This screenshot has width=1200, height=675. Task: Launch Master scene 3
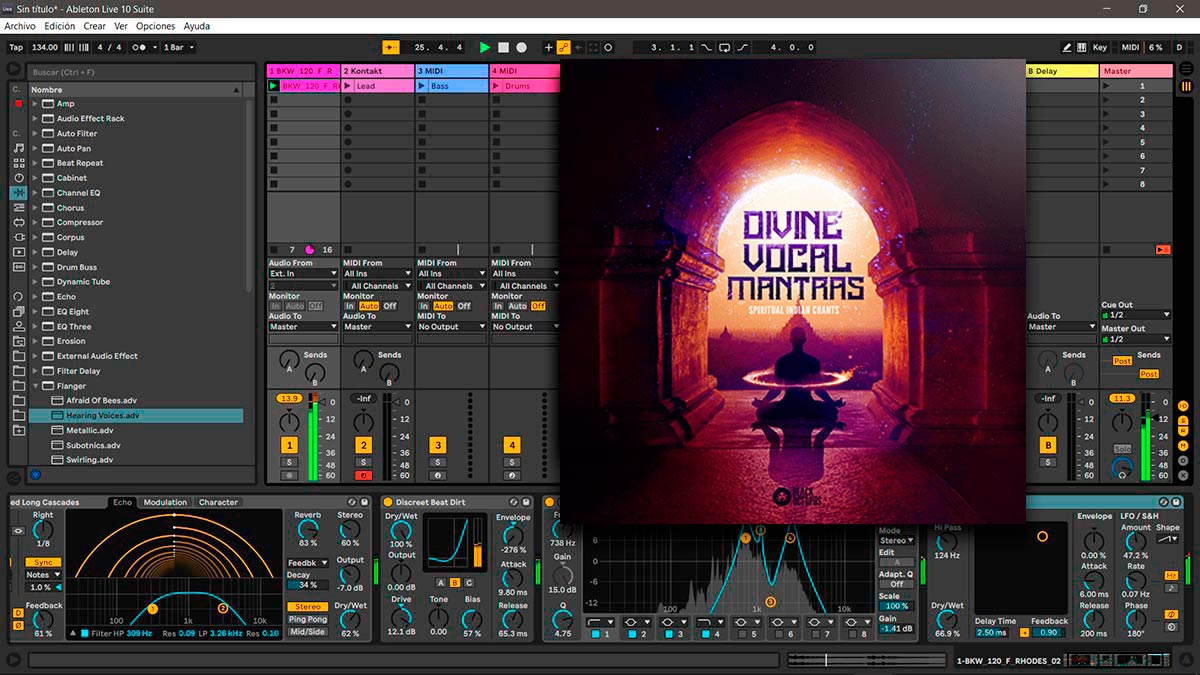click(x=1106, y=114)
